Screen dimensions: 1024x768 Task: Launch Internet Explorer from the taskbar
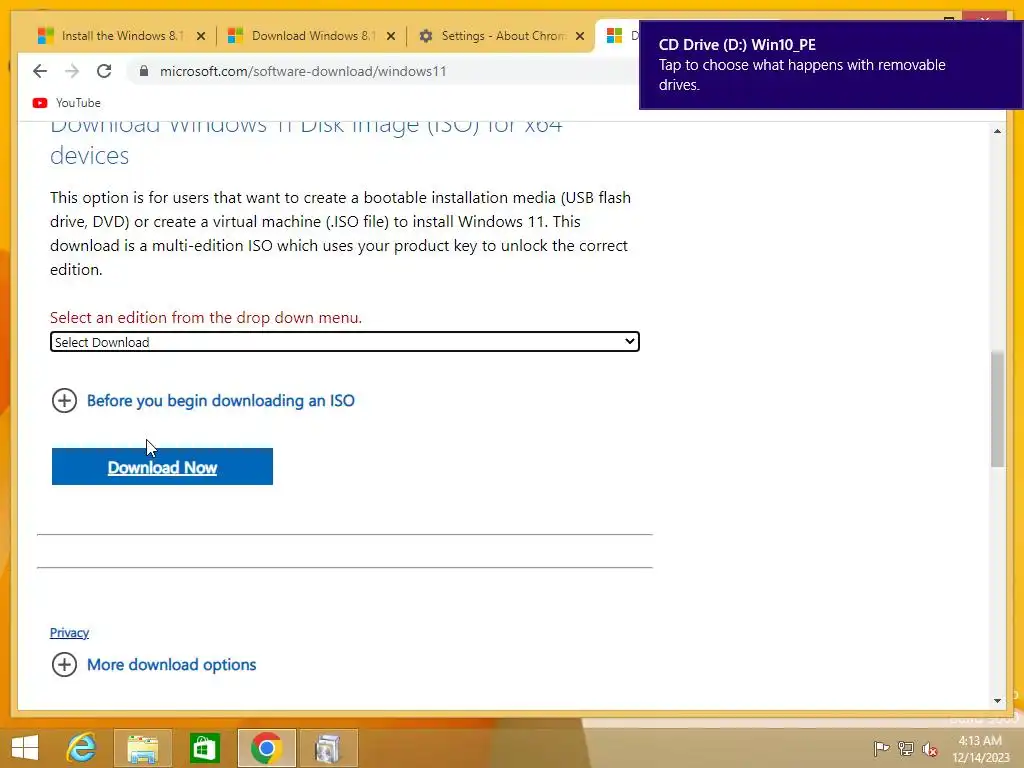click(x=82, y=748)
